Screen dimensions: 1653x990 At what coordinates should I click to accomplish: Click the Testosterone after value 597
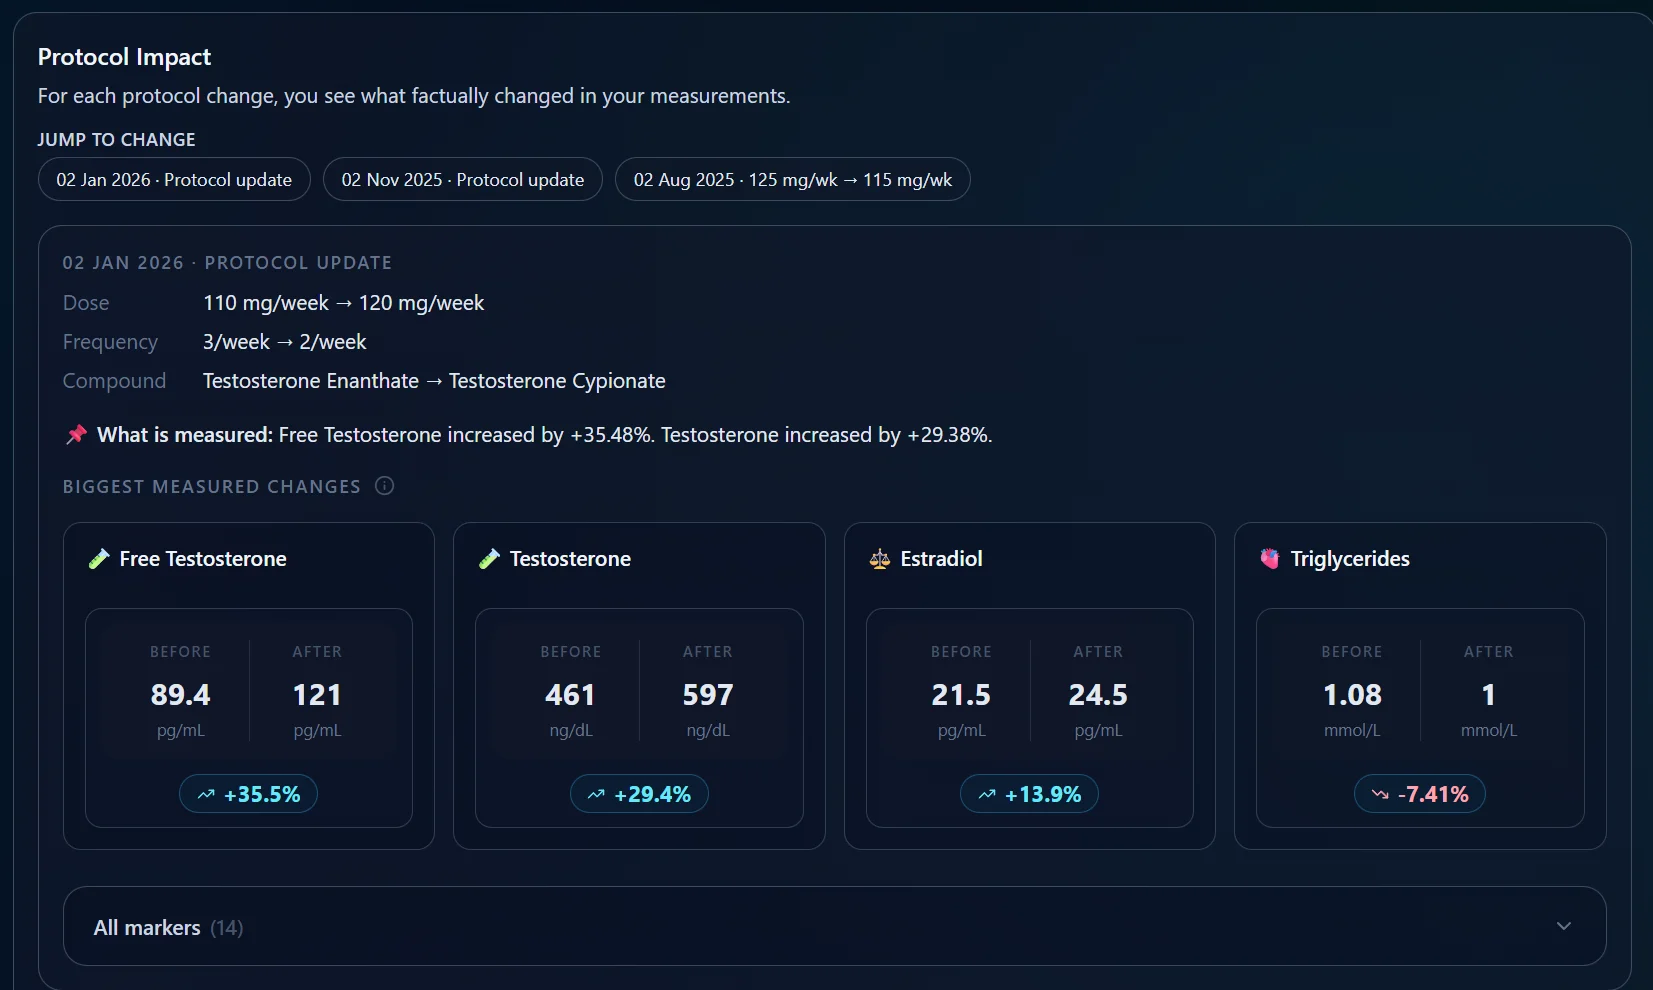click(708, 695)
